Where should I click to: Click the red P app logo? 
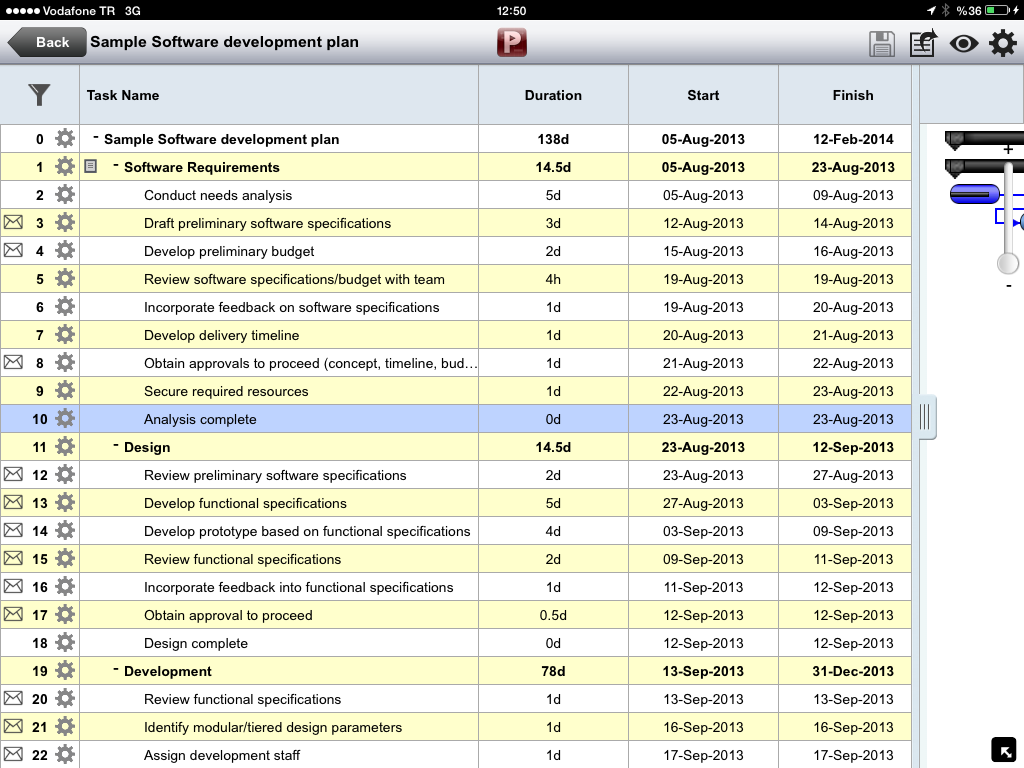click(x=511, y=42)
